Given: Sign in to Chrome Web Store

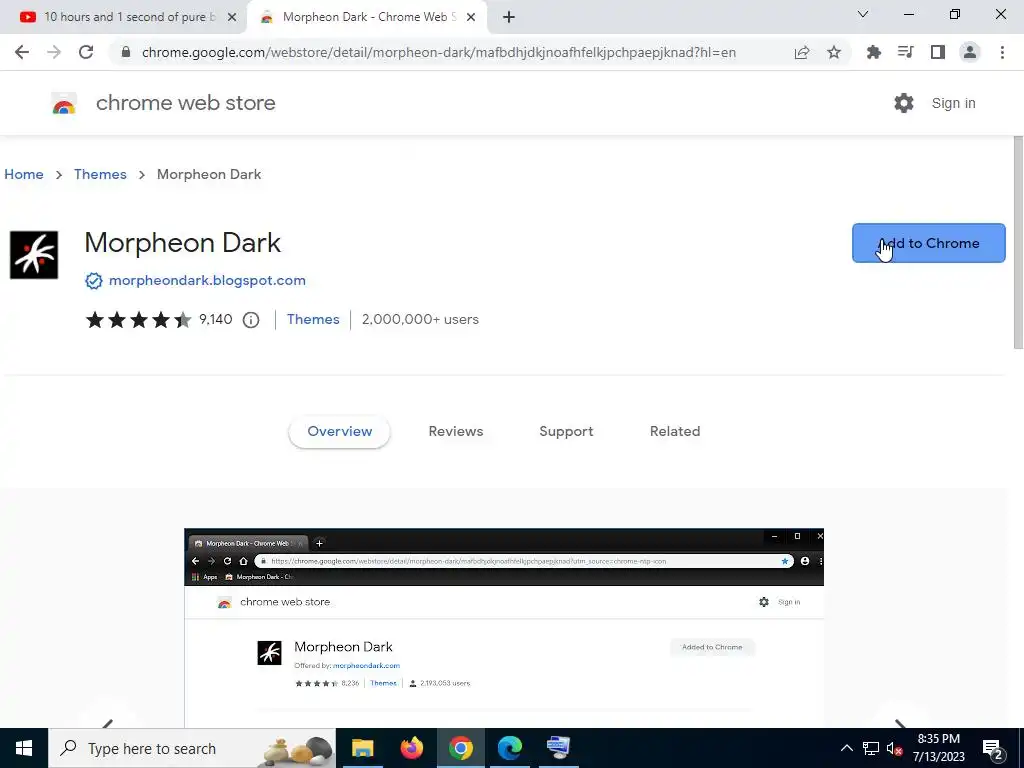Looking at the screenshot, I should click(953, 103).
